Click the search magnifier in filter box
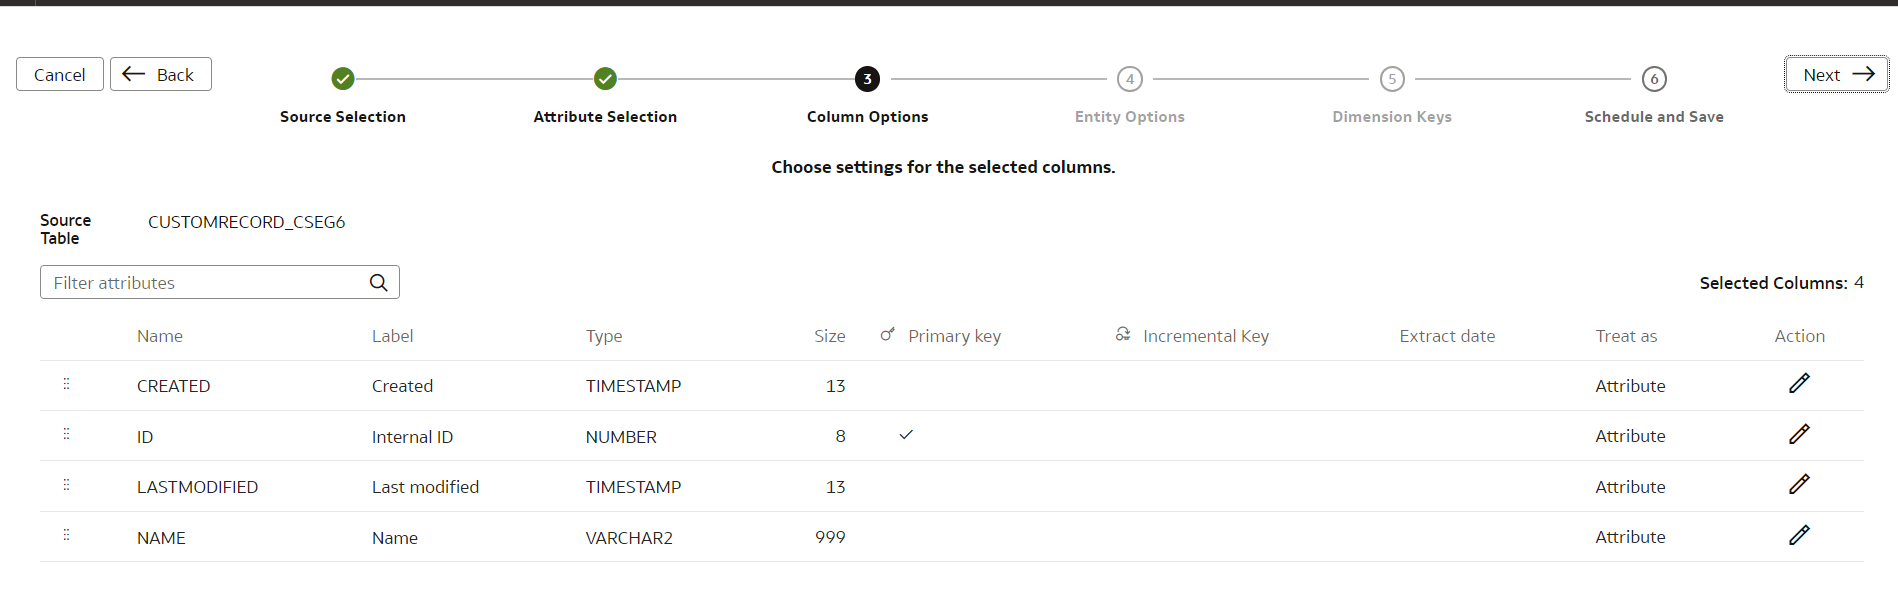The image size is (1898, 594). [378, 283]
